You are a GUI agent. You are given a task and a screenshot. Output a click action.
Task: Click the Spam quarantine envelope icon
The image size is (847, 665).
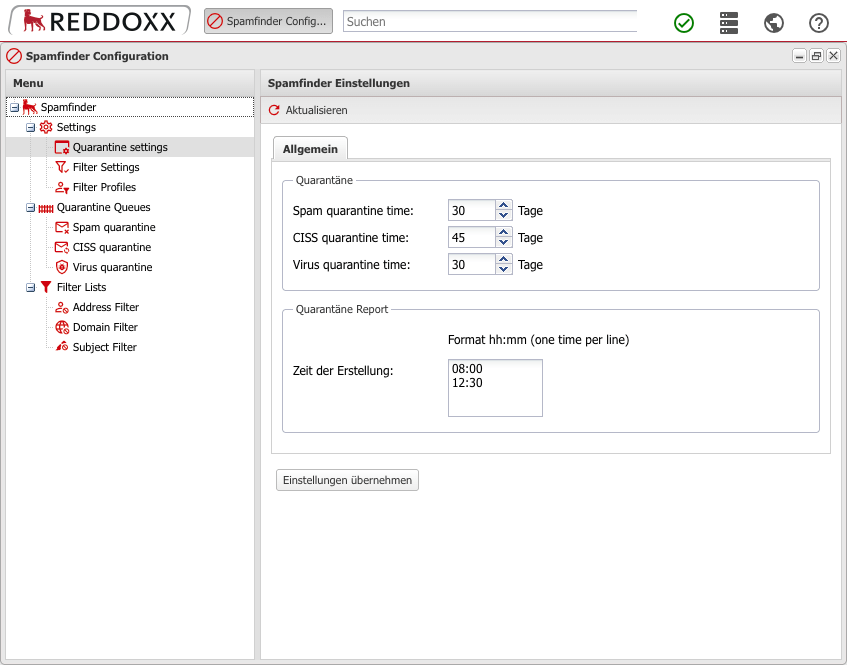click(62, 227)
